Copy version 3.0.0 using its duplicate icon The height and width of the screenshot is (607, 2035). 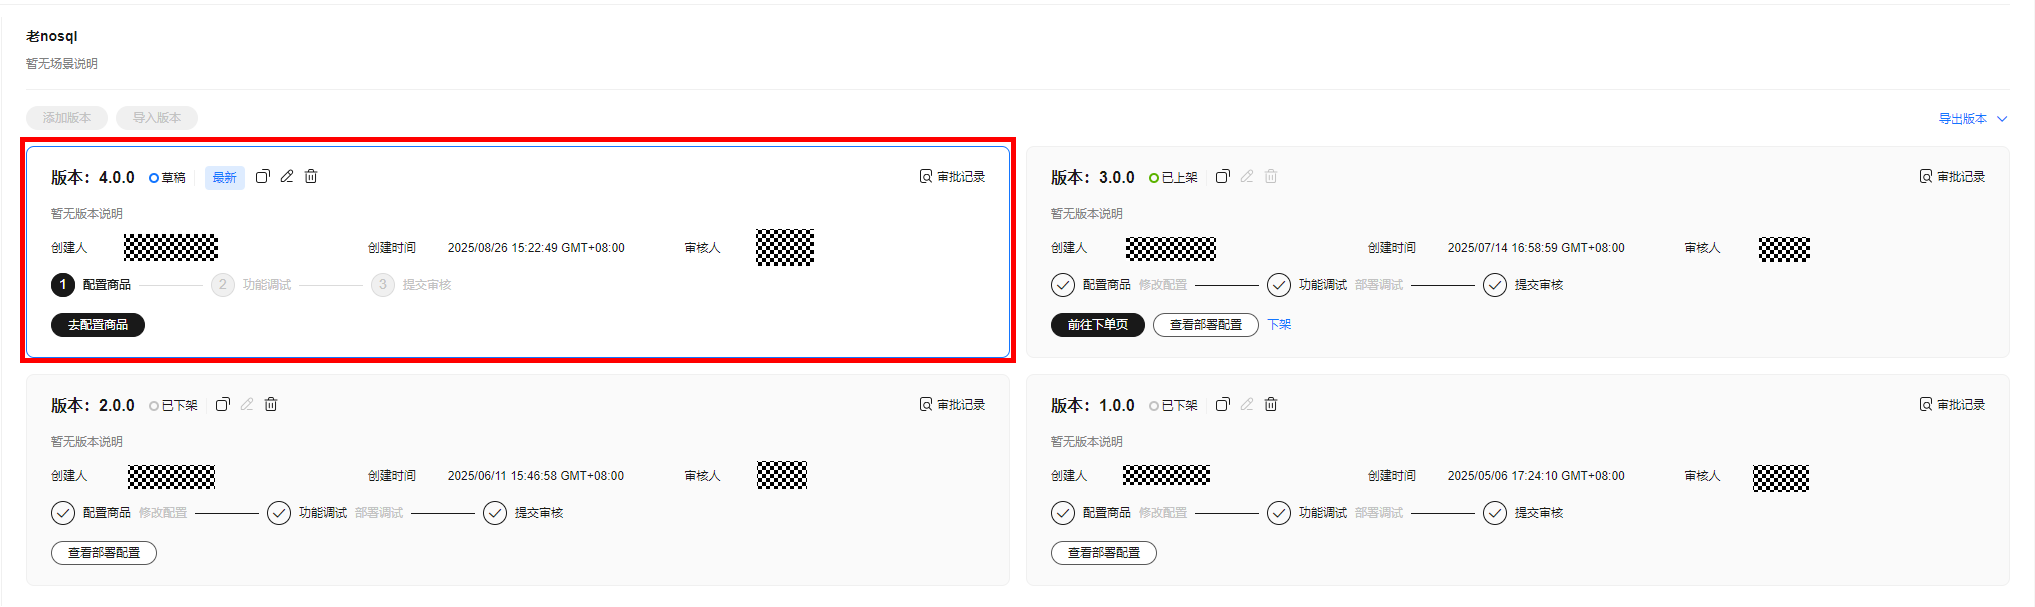point(1223,176)
